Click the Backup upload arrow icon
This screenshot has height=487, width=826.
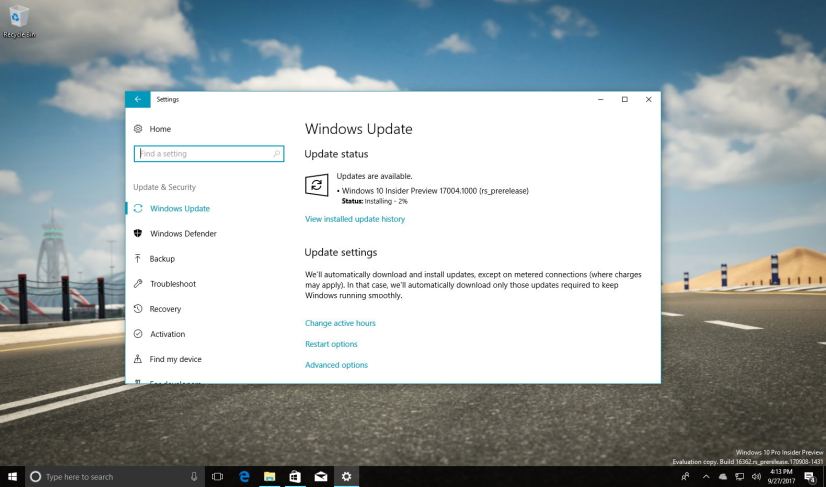pos(138,259)
